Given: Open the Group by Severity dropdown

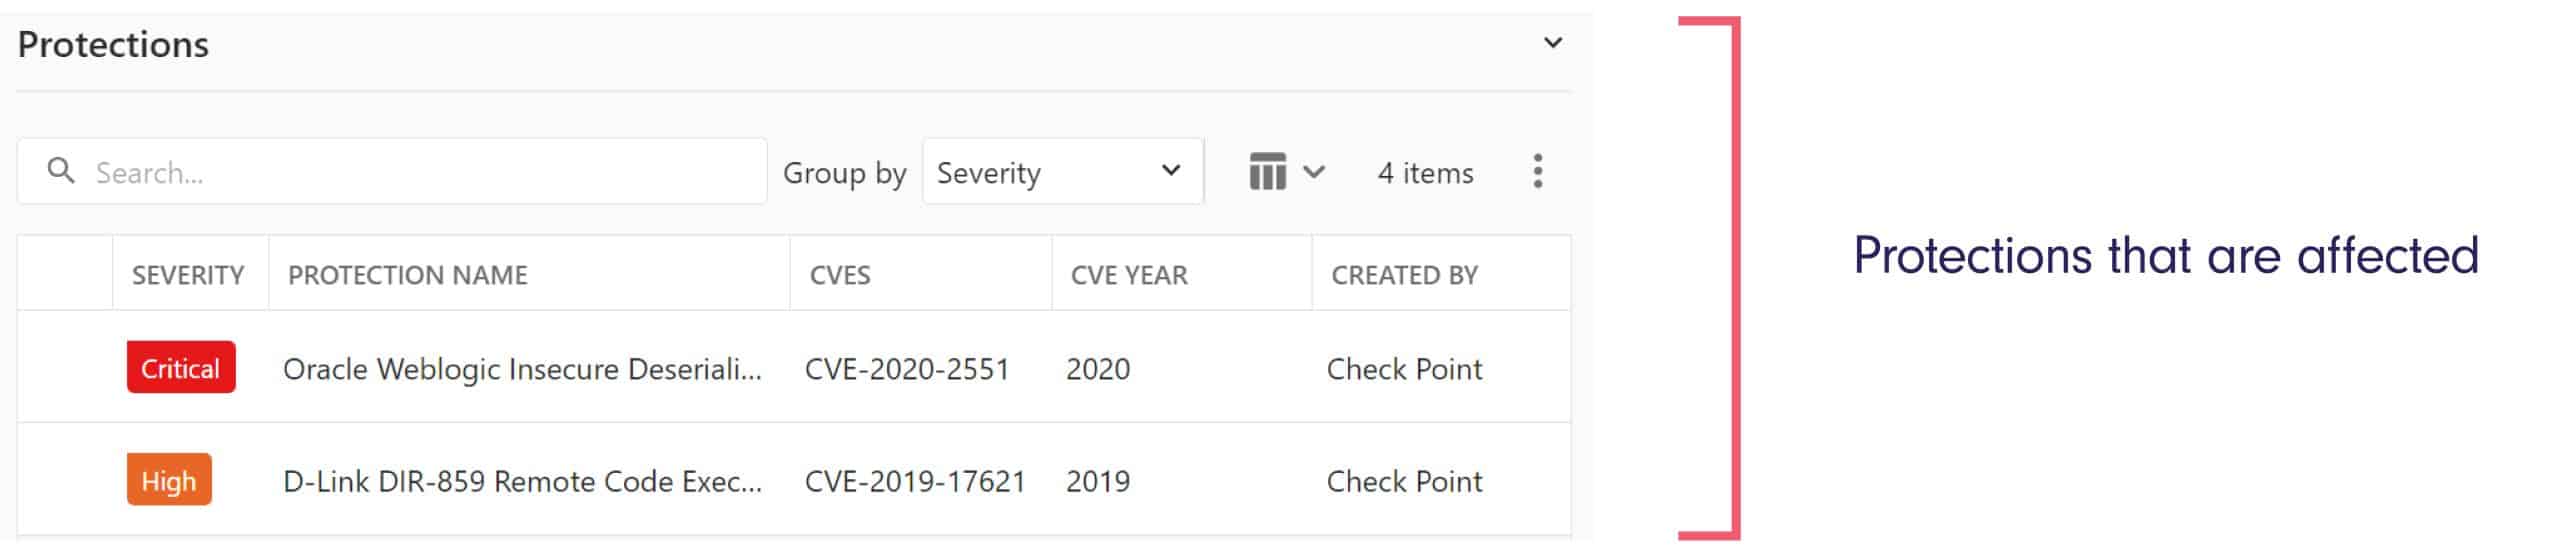Looking at the screenshot, I should (x=1061, y=172).
